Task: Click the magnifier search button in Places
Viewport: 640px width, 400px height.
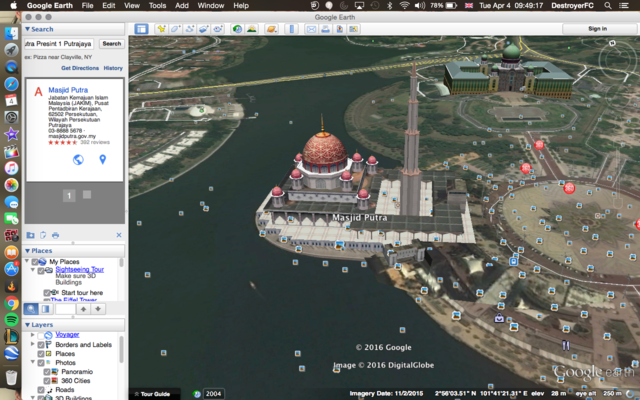Action: [x=31, y=309]
